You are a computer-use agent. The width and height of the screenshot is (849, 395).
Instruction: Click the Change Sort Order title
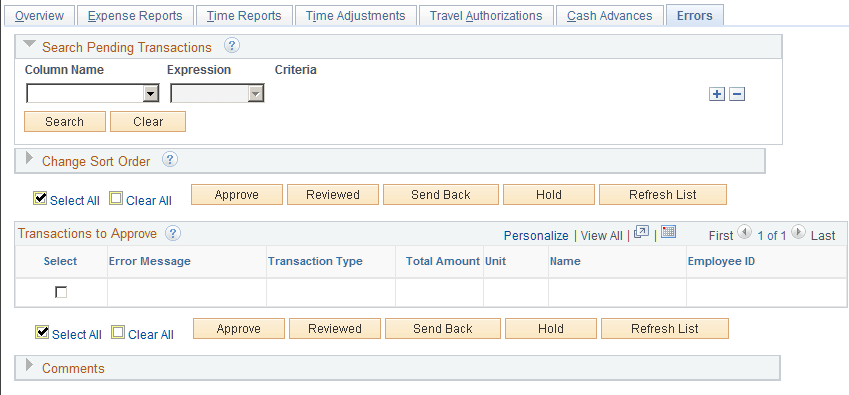(x=96, y=161)
